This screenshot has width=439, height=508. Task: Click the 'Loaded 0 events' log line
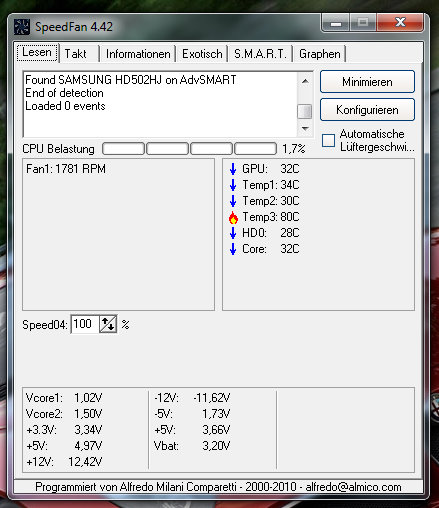[x=65, y=106]
